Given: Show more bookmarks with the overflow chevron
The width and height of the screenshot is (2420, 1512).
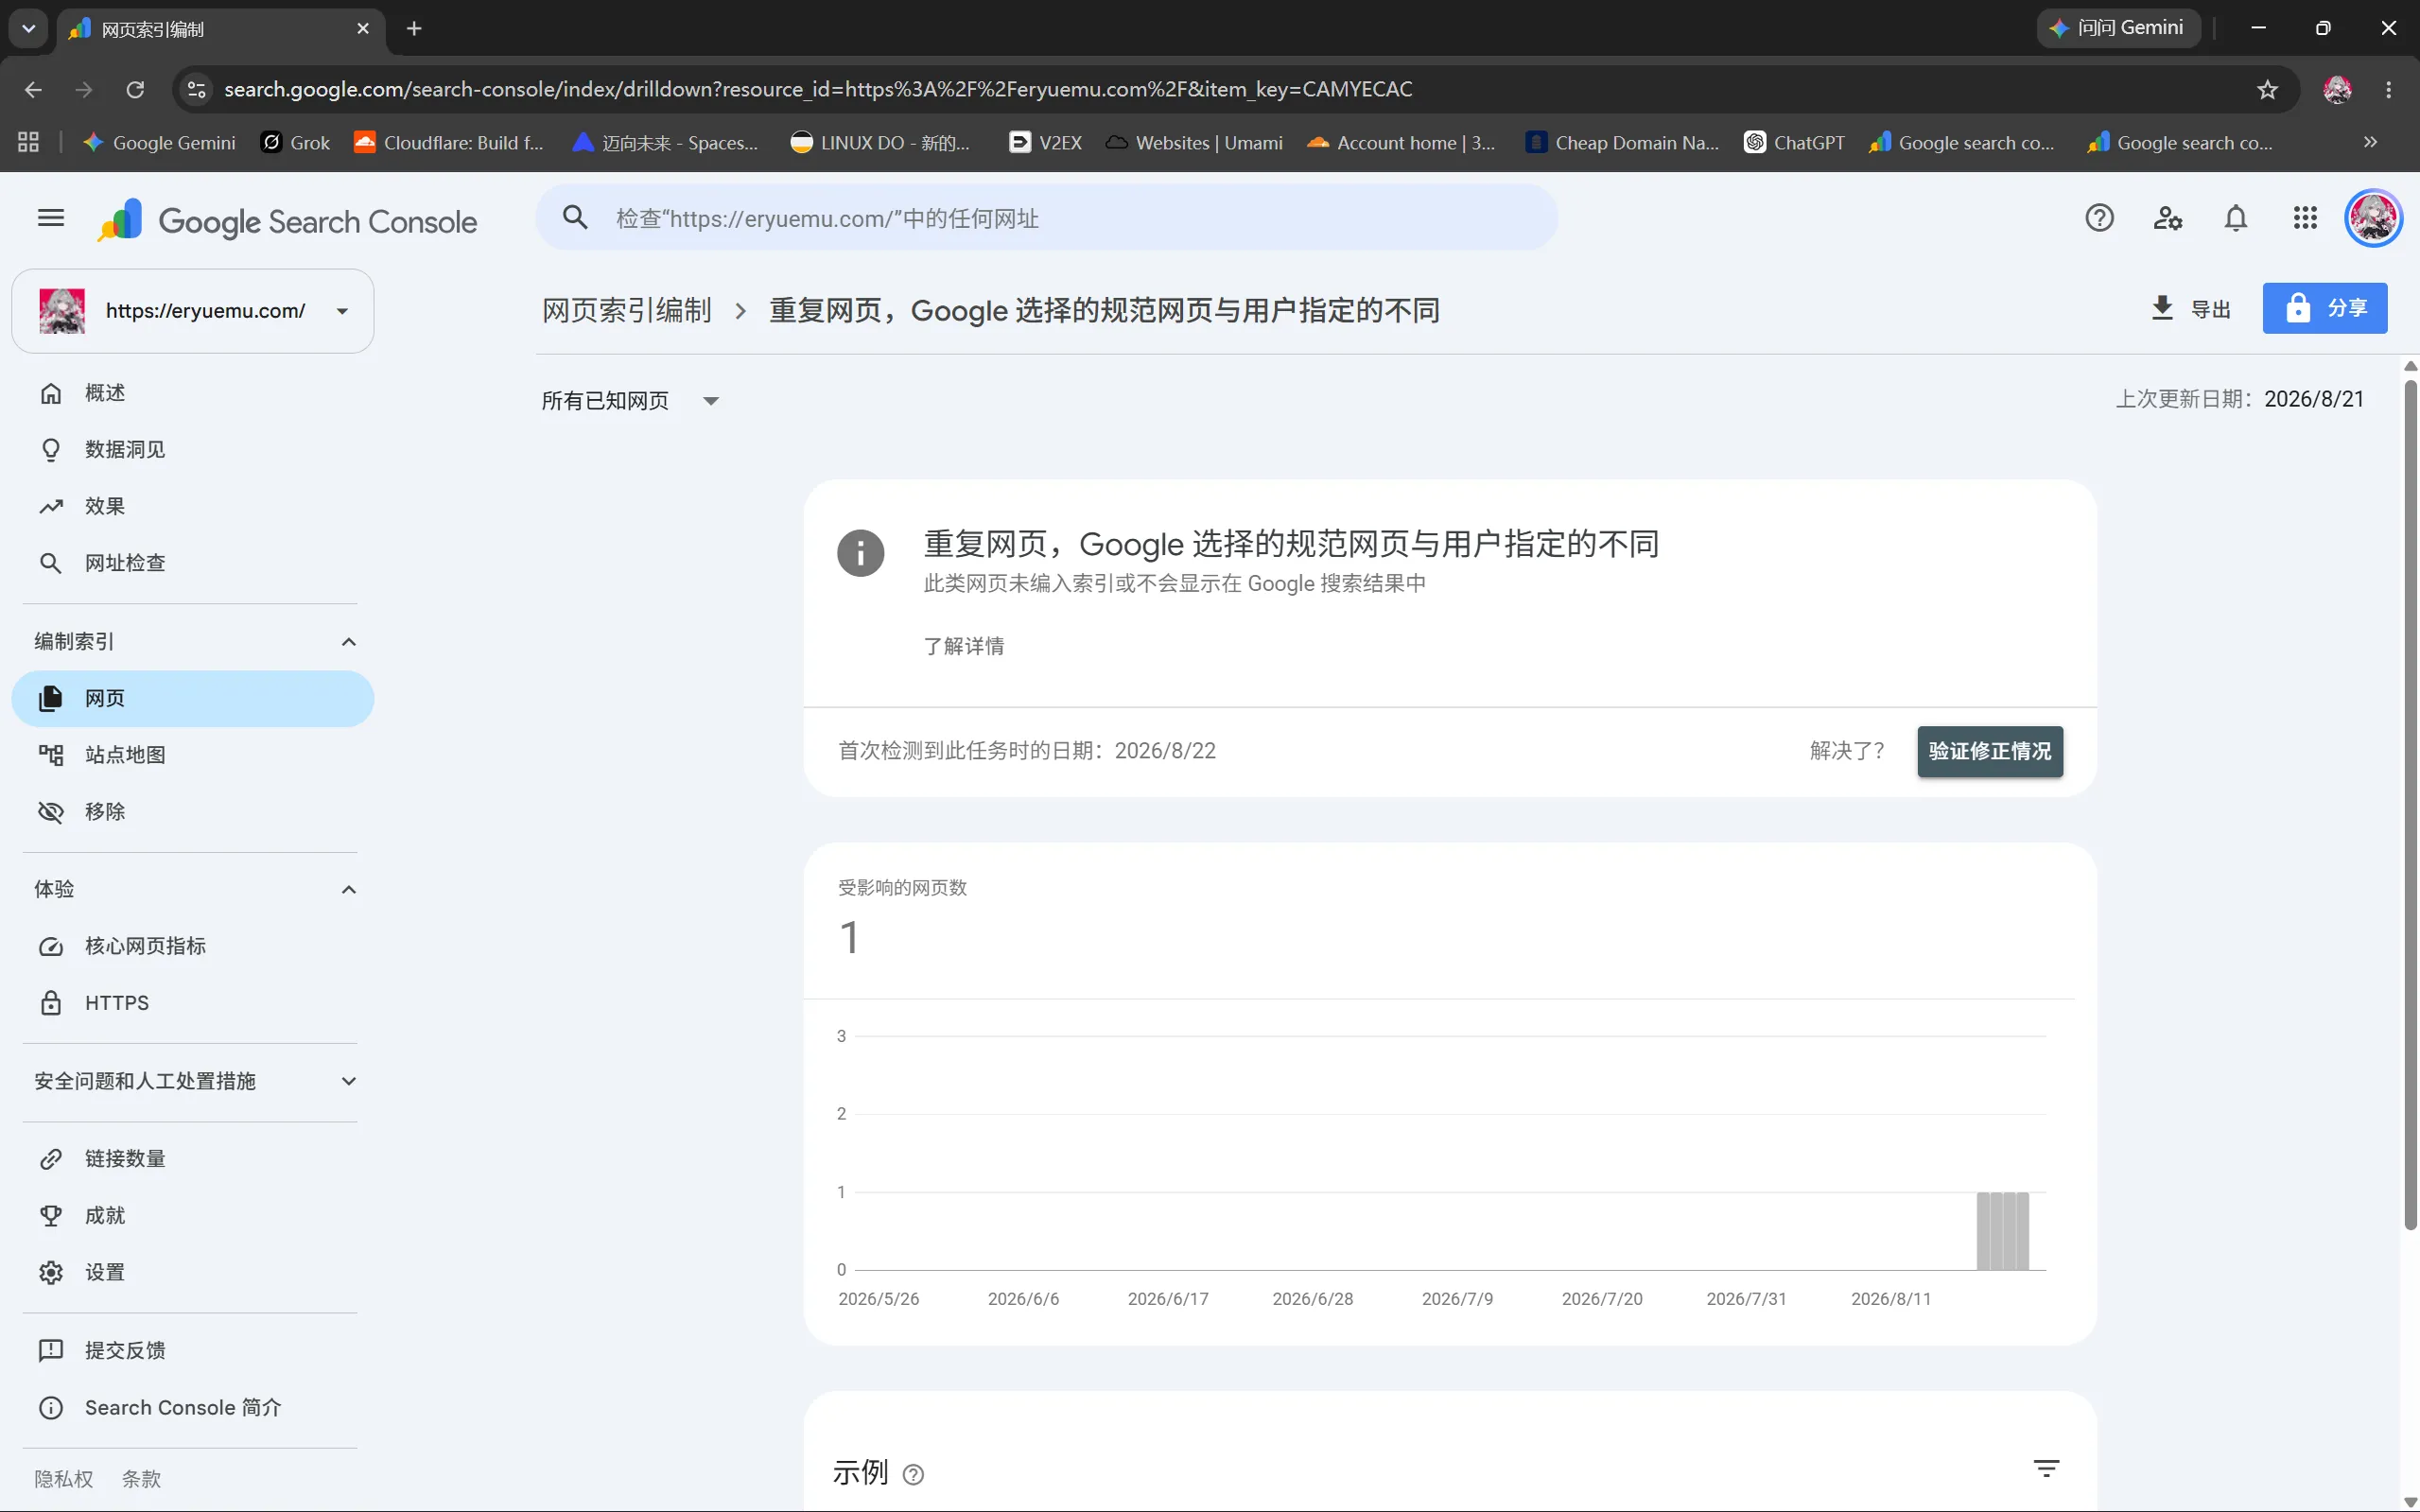Looking at the screenshot, I should (x=2370, y=143).
